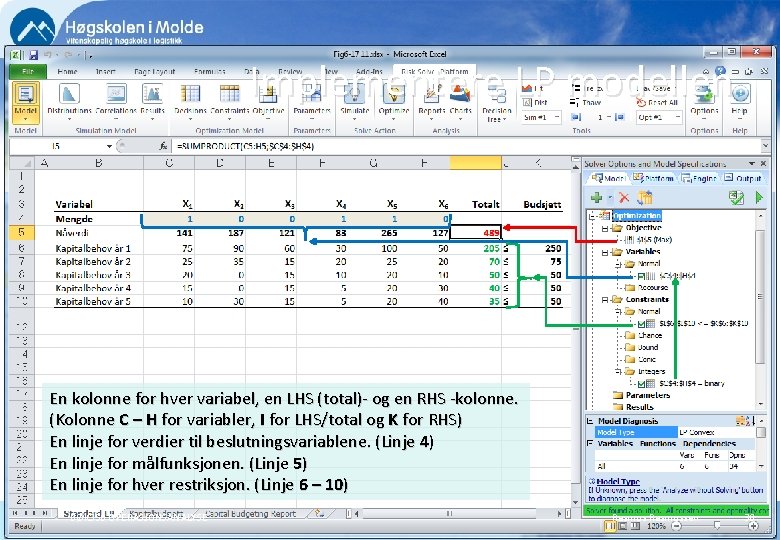Click the Dist tool
This screenshot has width=780, height=540.
pos(535,102)
